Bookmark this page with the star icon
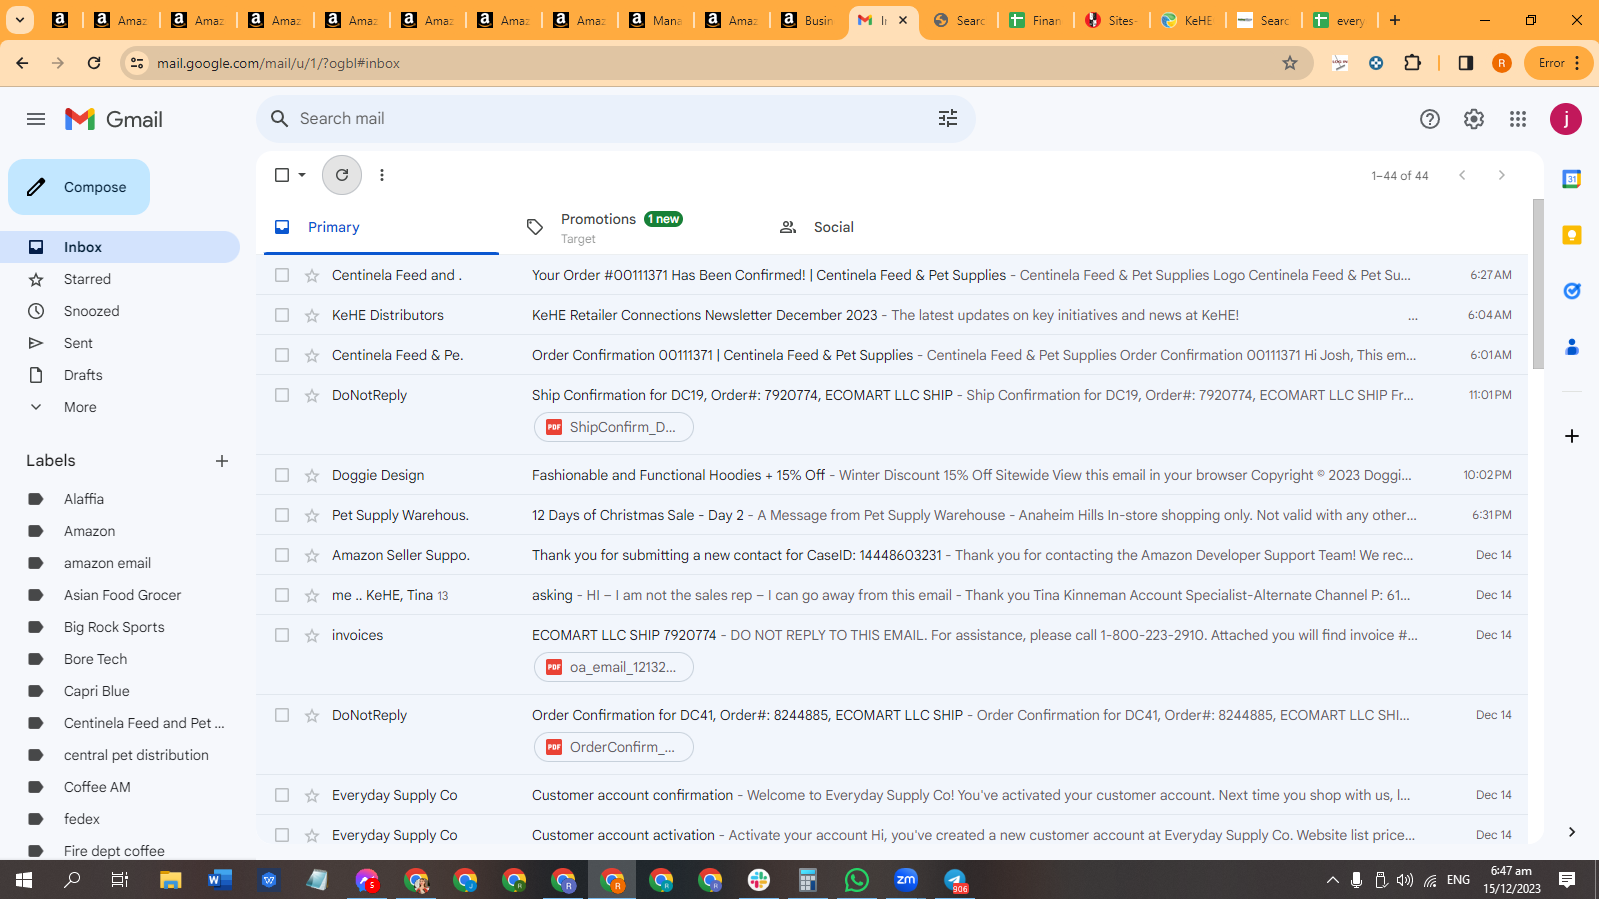Viewport: 1599px width, 899px height. (1290, 63)
